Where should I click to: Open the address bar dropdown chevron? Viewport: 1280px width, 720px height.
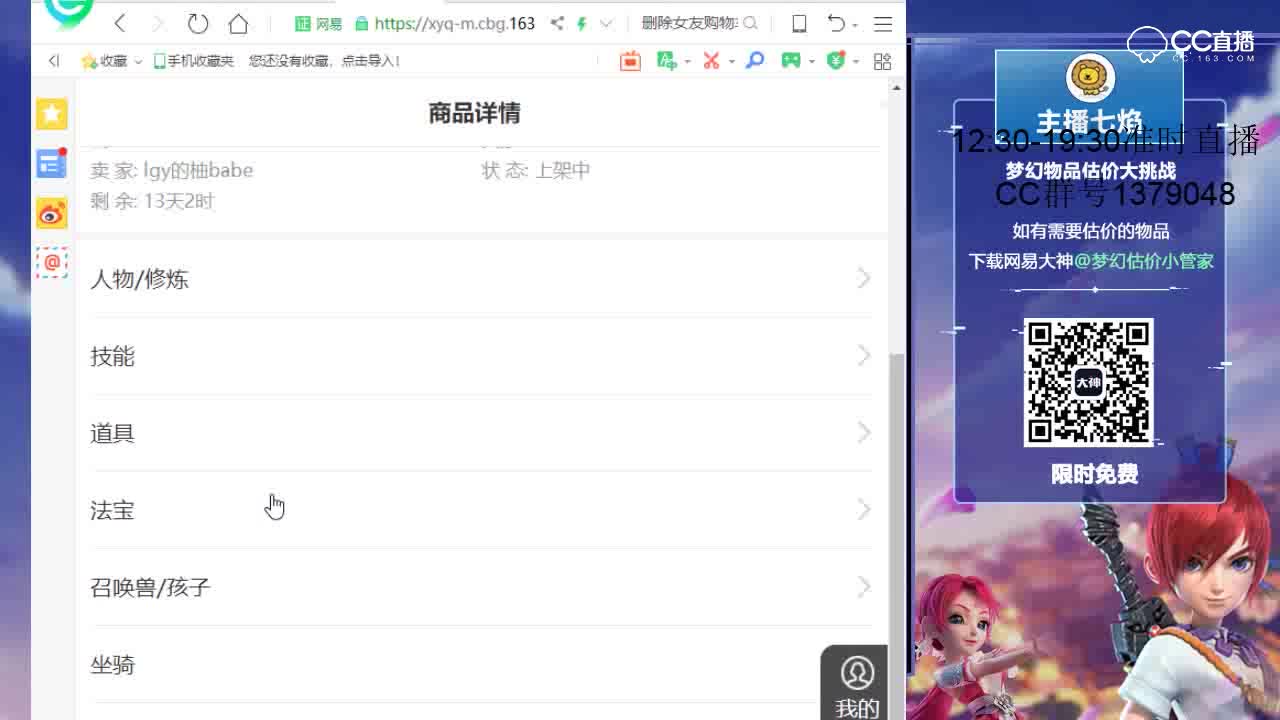pyautogui.click(x=606, y=23)
